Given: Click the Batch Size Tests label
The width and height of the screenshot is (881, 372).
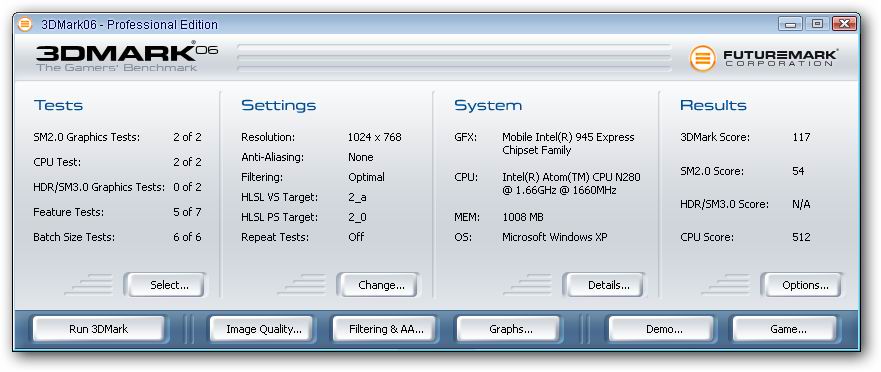Looking at the screenshot, I should (x=74, y=238).
